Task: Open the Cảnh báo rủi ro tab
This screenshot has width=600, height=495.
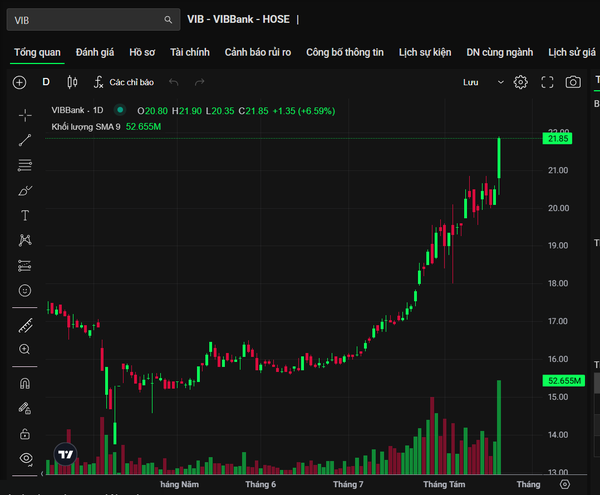Action: point(258,52)
